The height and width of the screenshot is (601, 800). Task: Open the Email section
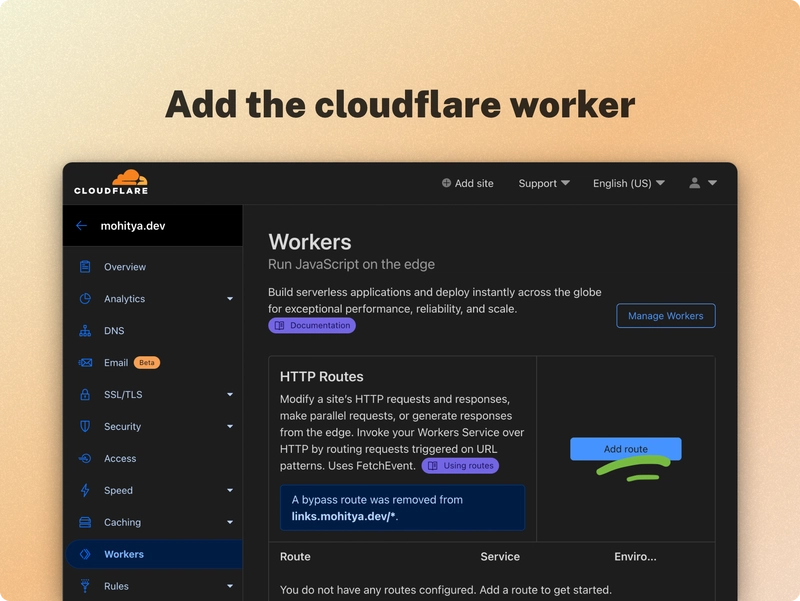coord(116,363)
